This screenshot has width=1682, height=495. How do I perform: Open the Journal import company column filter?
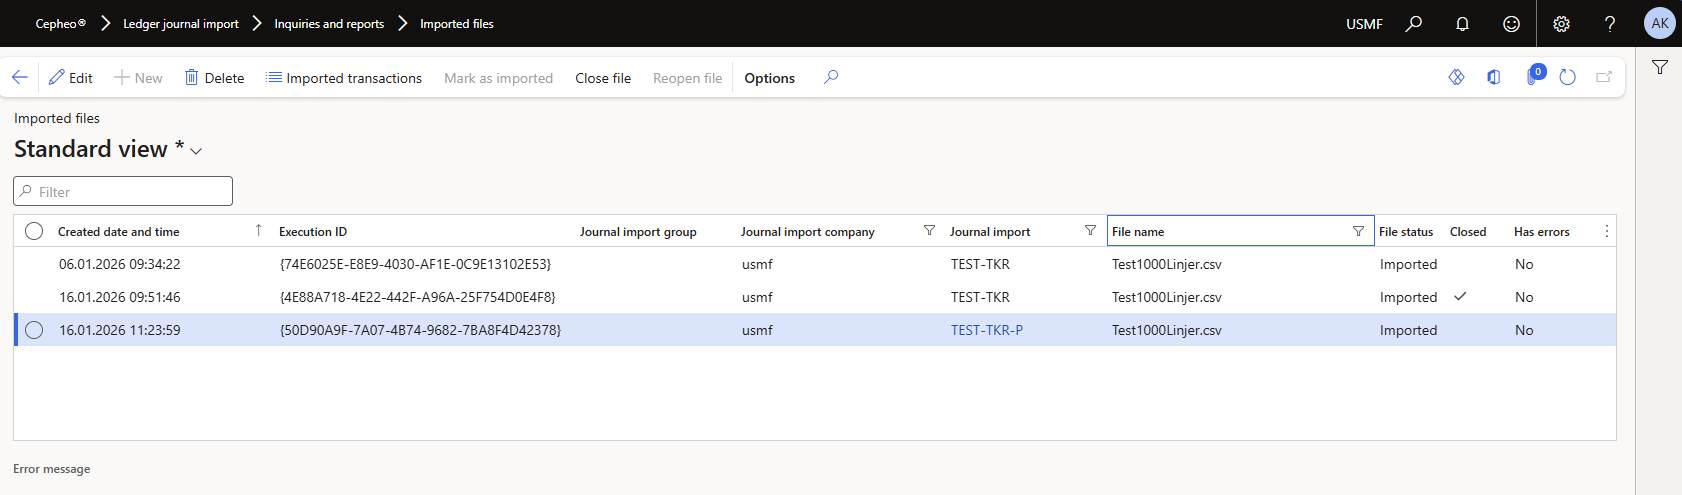tap(929, 231)
